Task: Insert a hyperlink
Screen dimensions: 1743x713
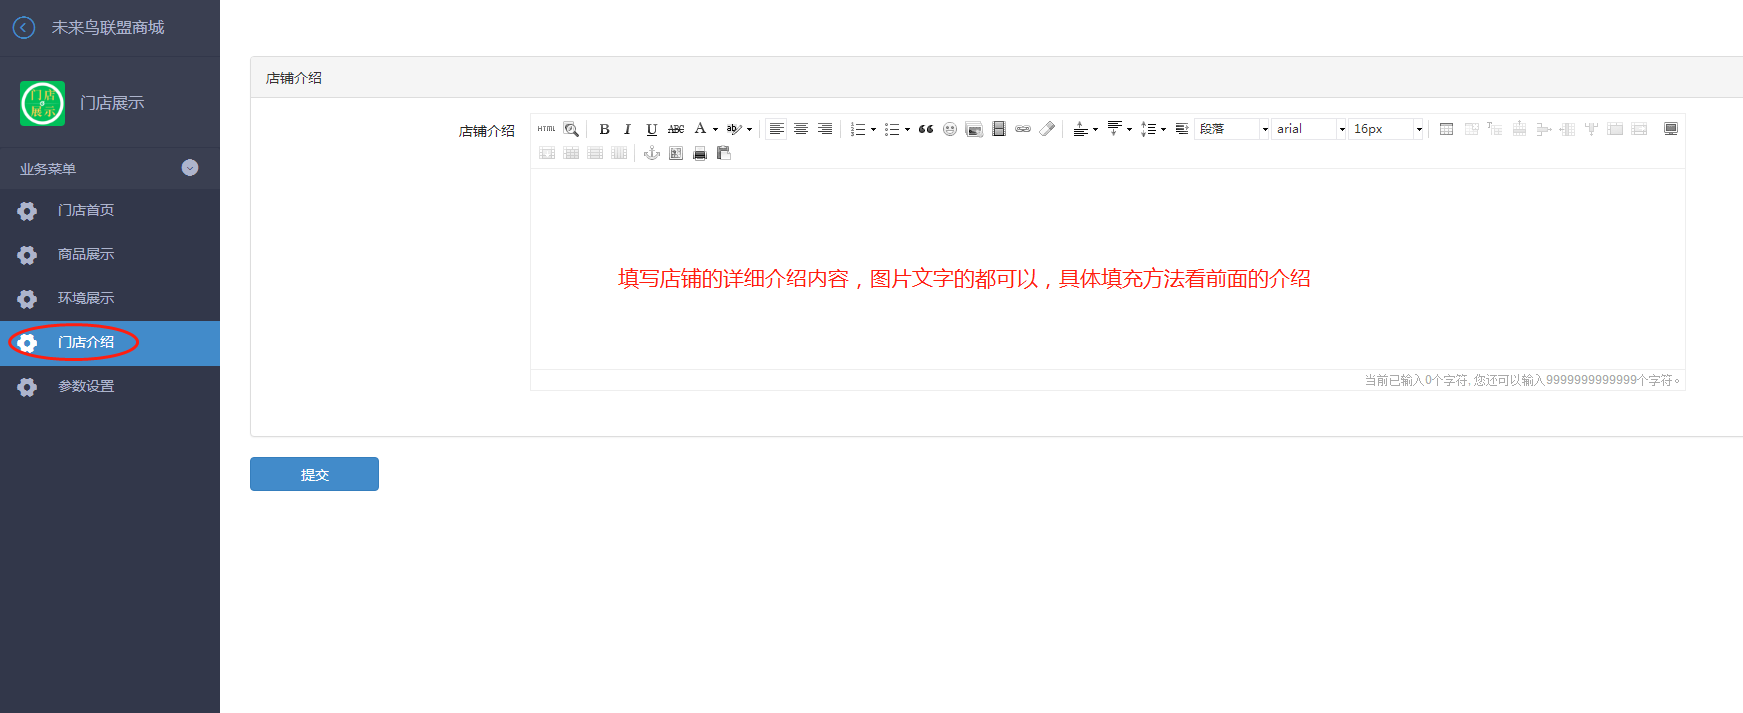Action: 1023,129
